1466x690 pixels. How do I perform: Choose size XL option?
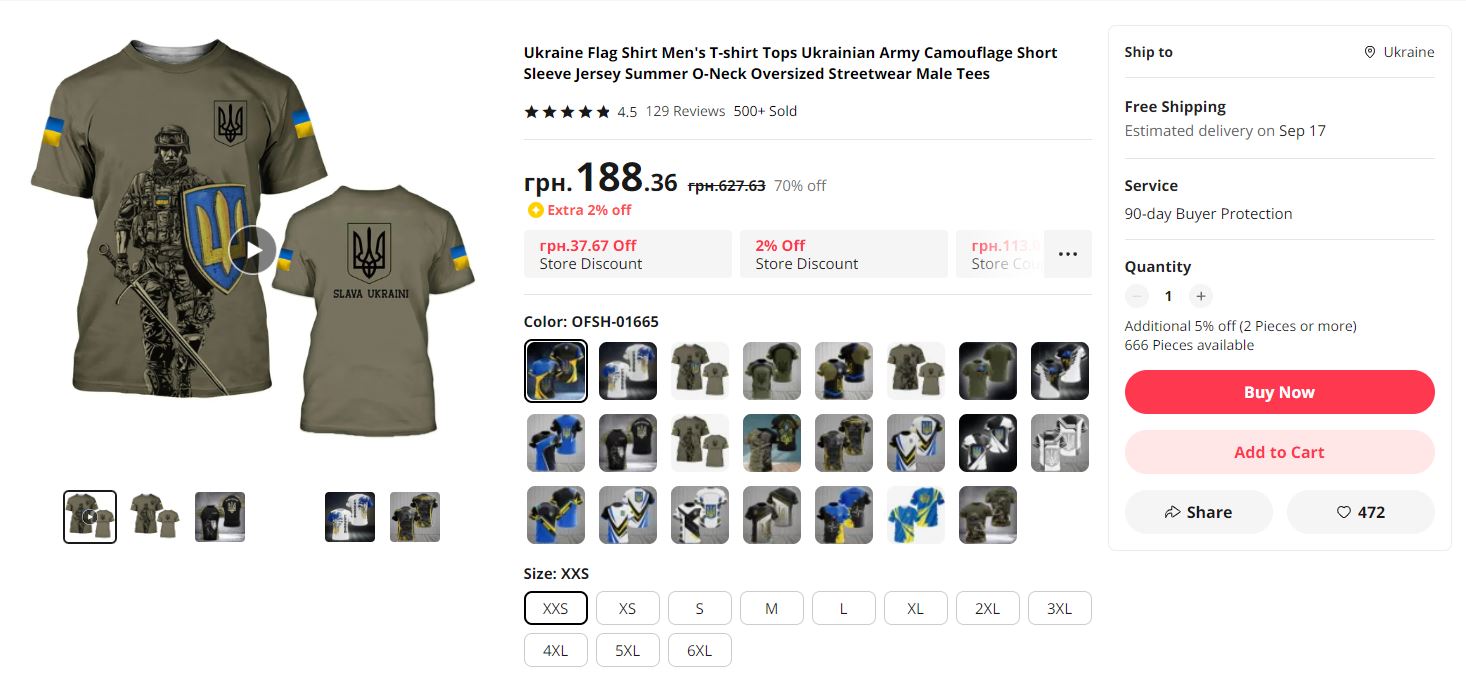915,608
